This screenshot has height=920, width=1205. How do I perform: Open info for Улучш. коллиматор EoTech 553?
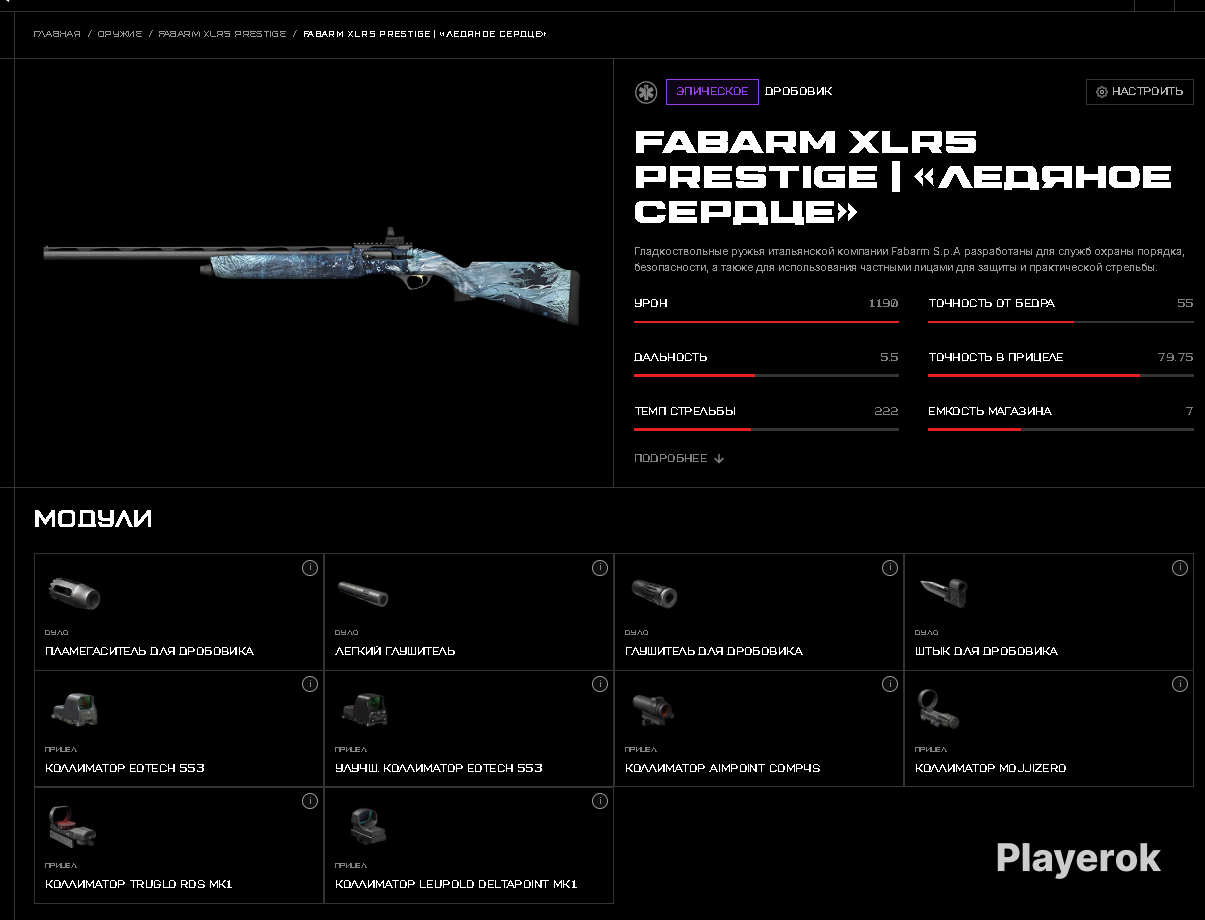[600, 684]
